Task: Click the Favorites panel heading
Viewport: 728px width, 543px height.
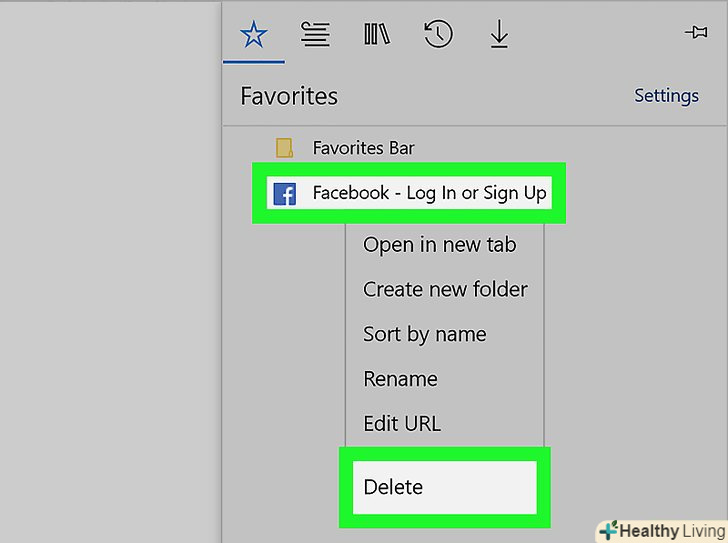Action: [x=289, y=96]
